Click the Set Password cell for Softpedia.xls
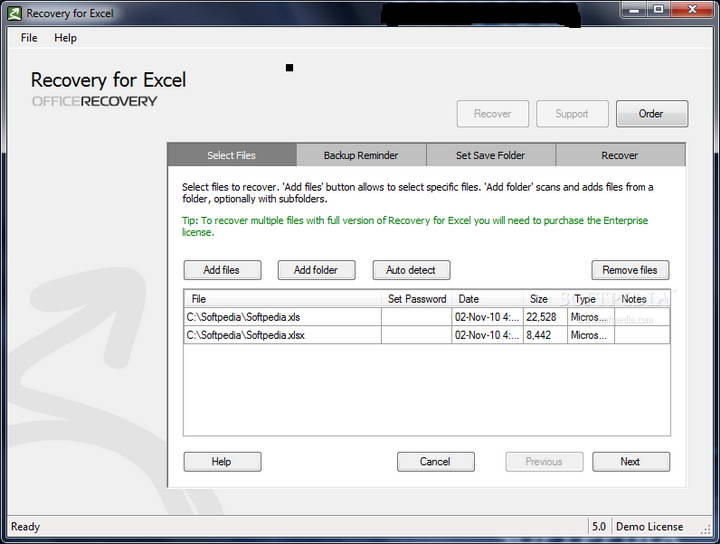The width and height of the screenshot is (720, 544). [x=416, y=317]
